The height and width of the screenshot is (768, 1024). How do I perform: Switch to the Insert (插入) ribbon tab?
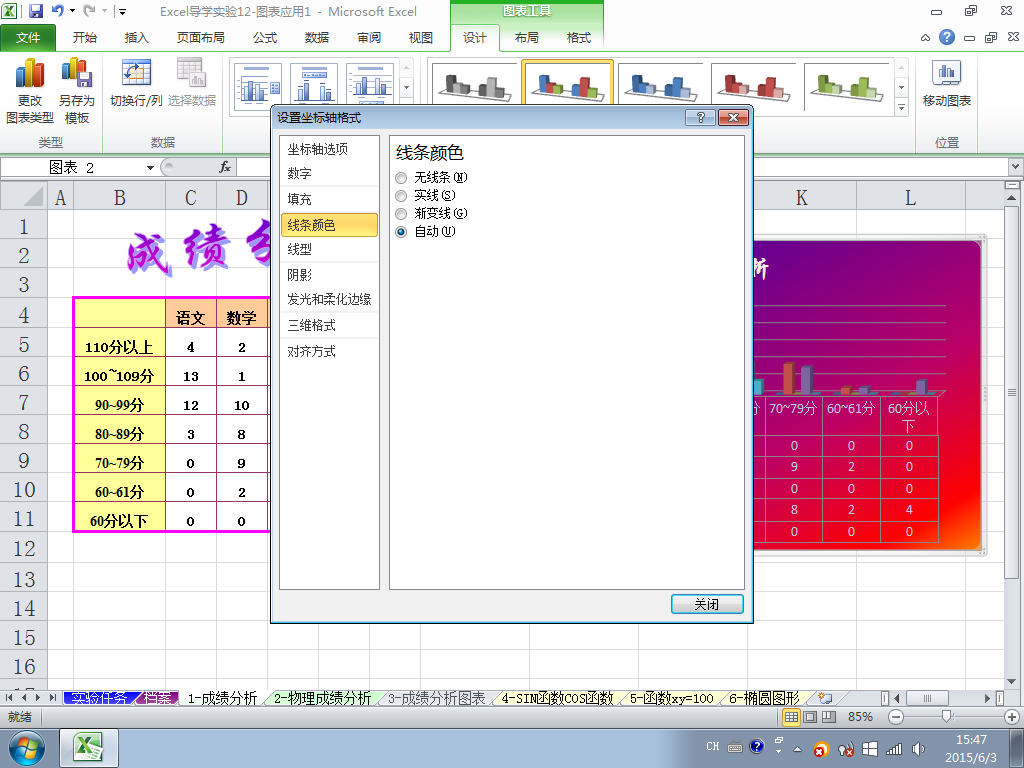pyautogui.click(x=136, y=38)
